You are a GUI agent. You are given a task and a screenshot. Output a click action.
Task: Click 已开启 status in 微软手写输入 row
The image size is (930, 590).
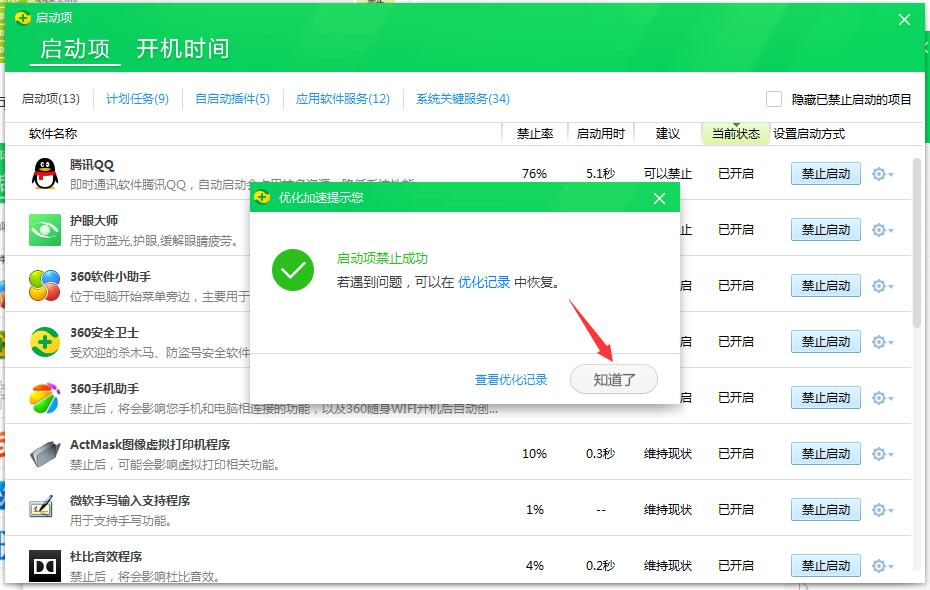click(736, 510)
